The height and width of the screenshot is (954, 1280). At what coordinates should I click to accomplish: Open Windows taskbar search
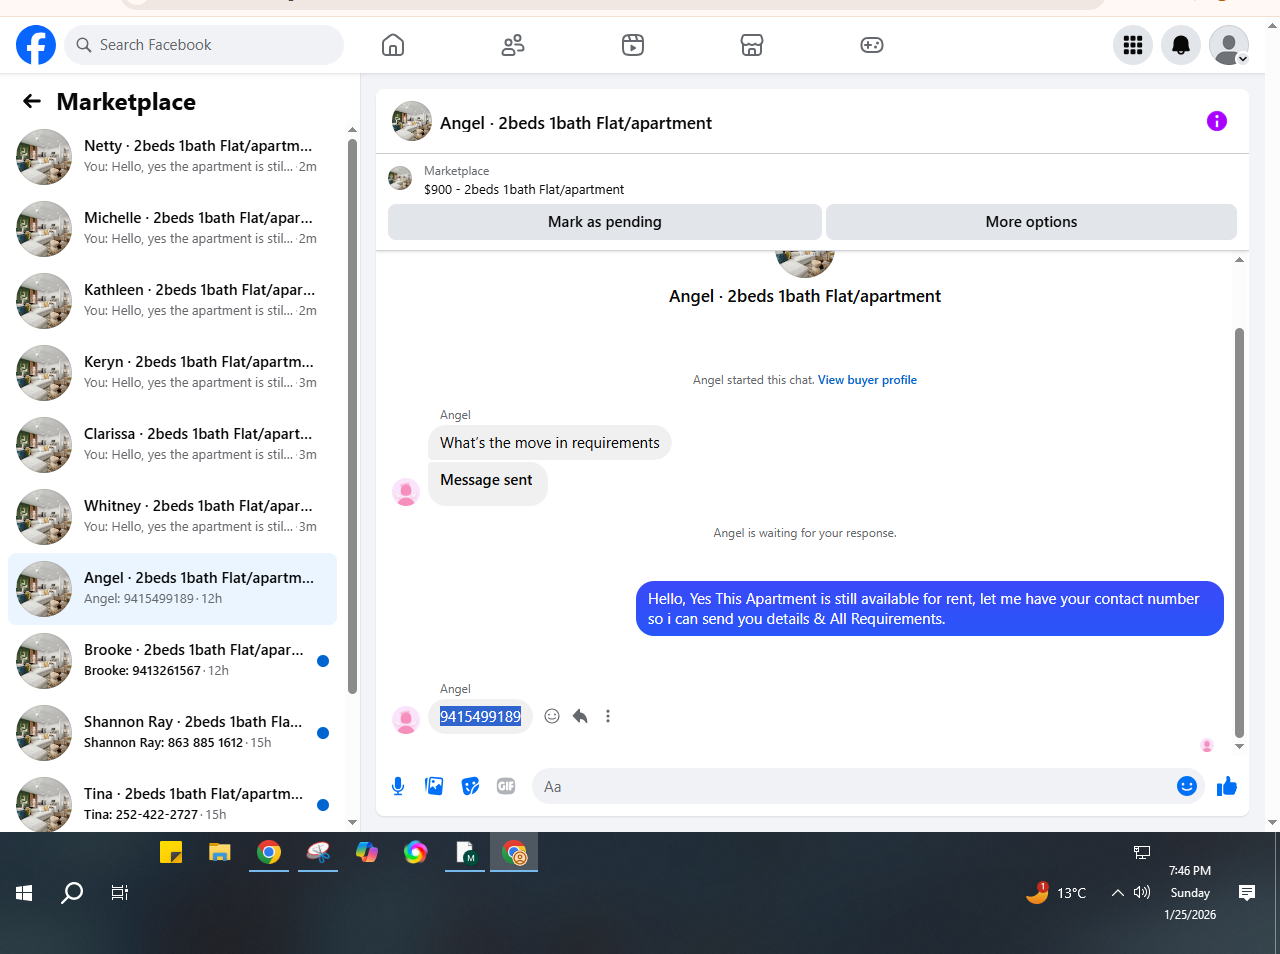[x=72, y=893]
